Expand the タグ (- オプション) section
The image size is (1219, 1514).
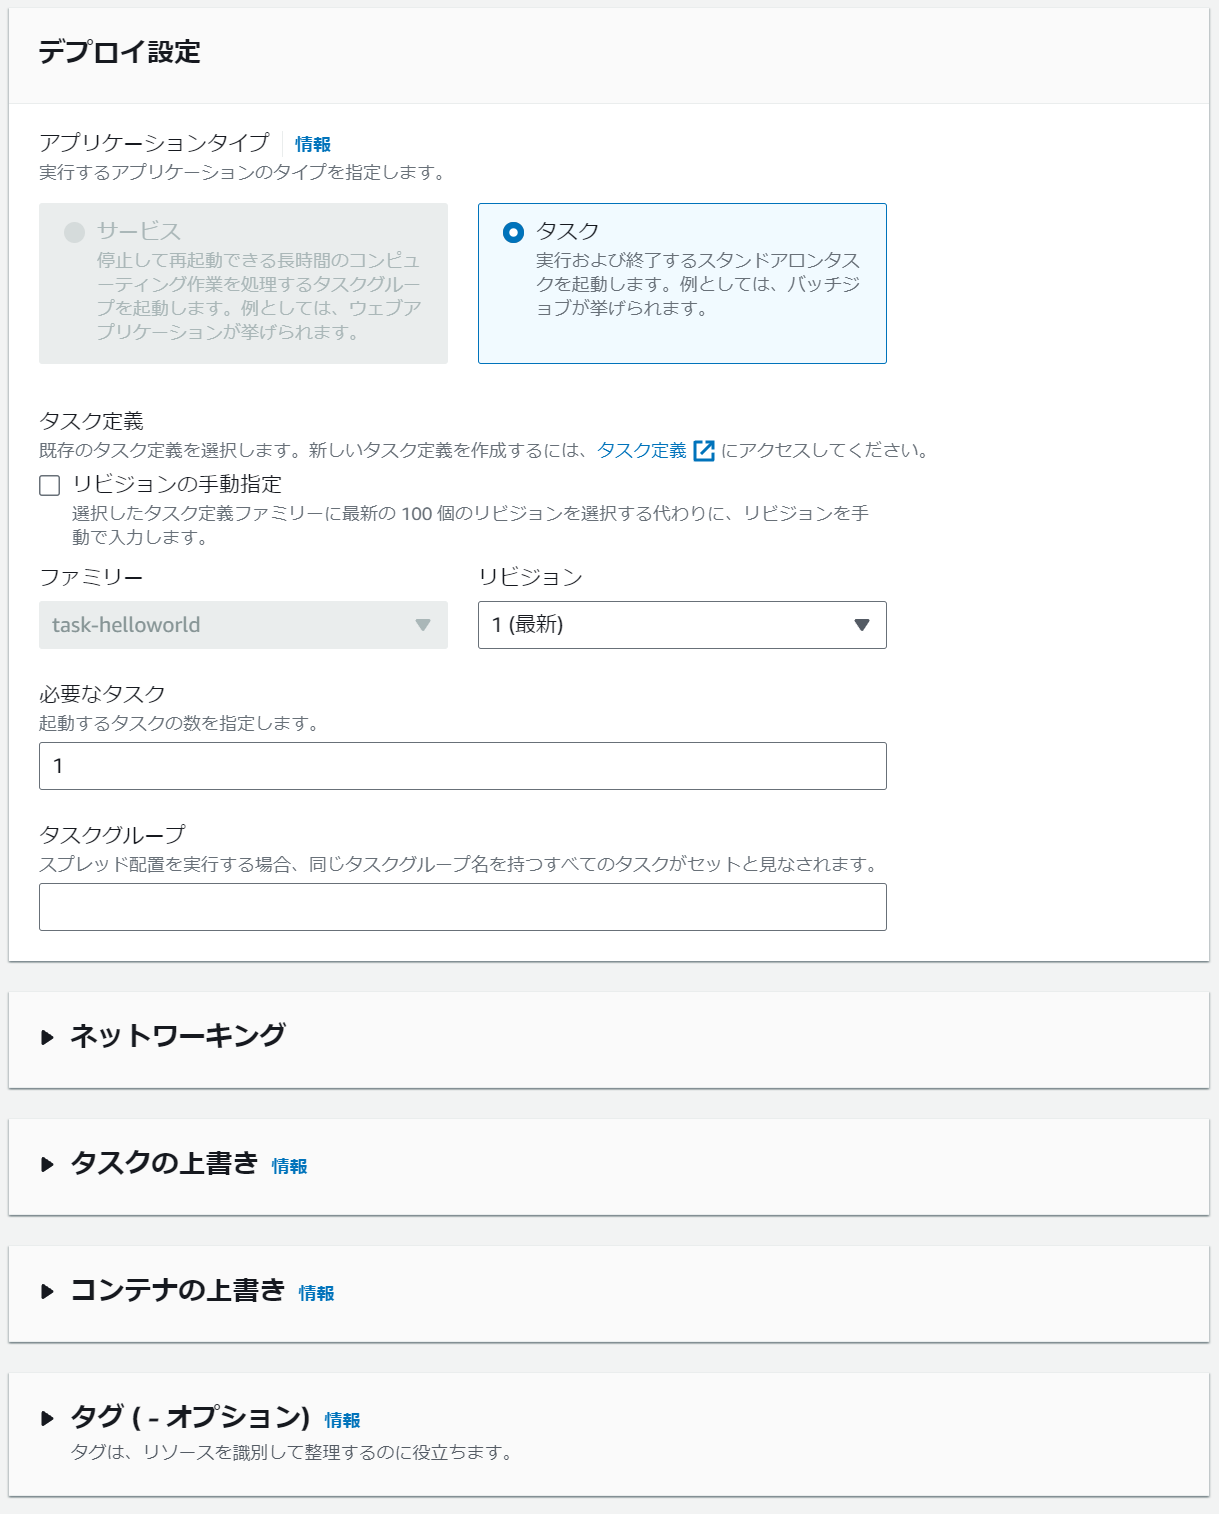(x=47, y=1418)
